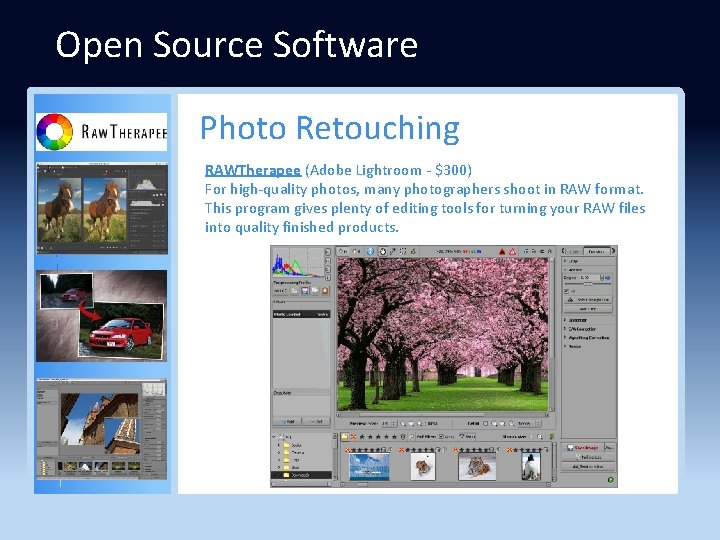Click the green status icon at bottom right

tap(611, 480)
